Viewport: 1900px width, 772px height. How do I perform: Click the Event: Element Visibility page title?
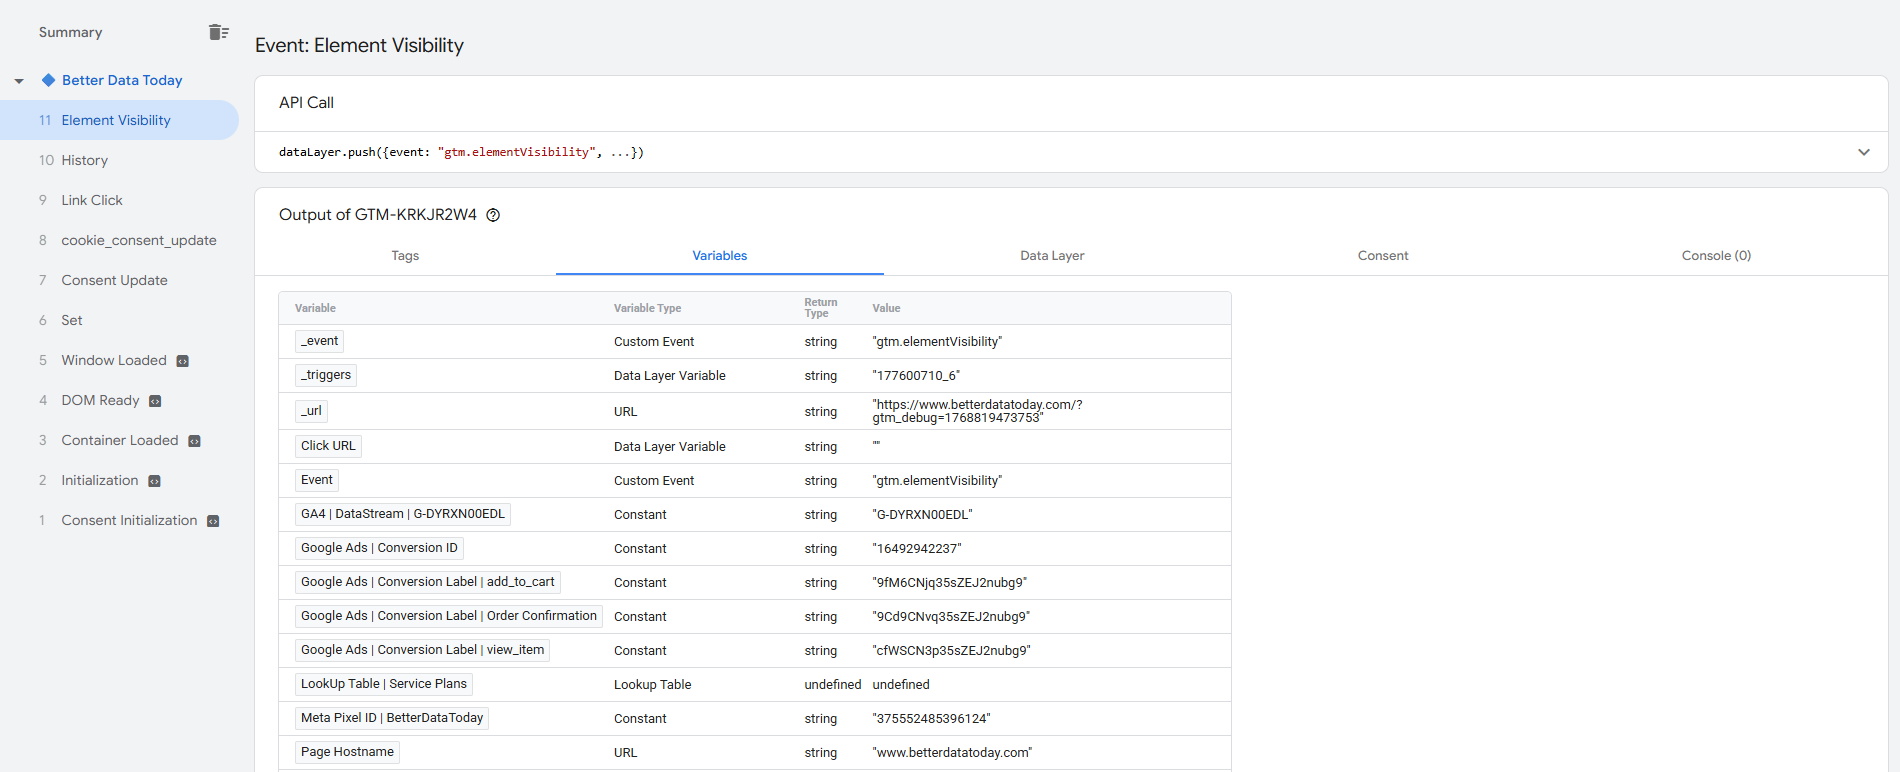click(359, 45)
